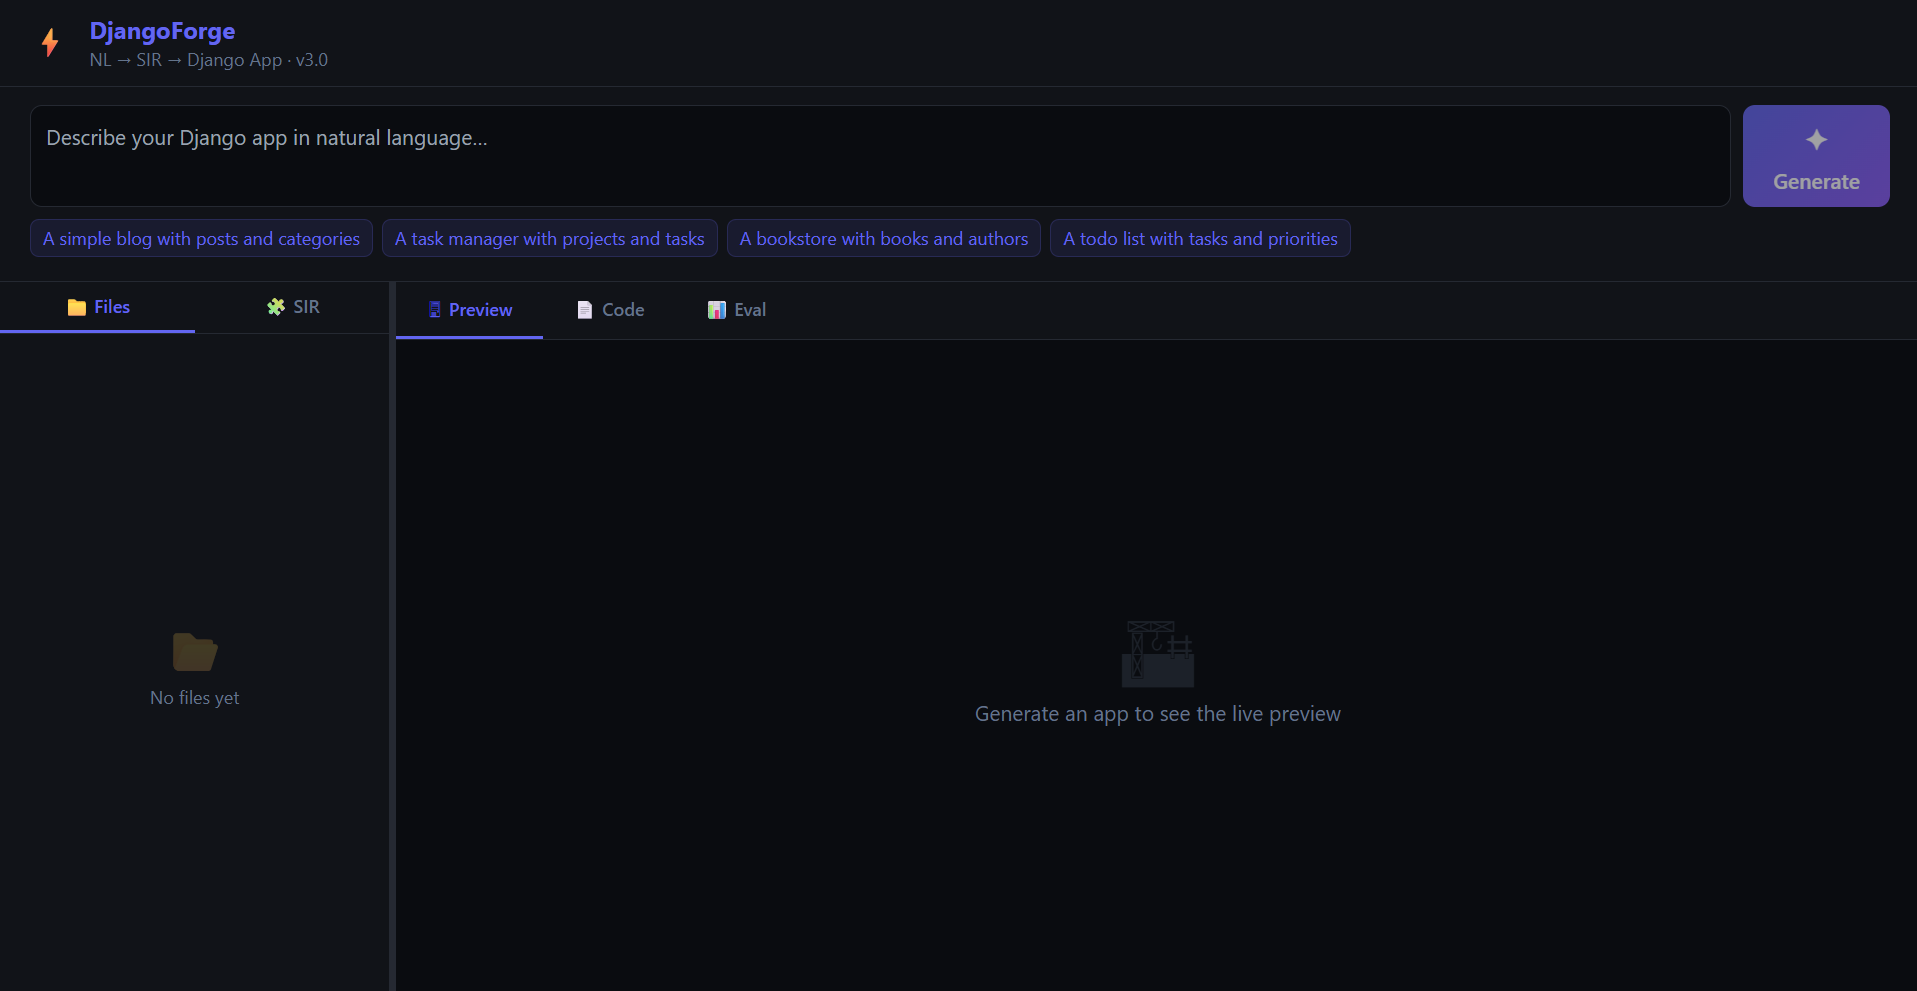
Task: Select the bookstore with books and authors suggestion
Action: click(883, 238)
